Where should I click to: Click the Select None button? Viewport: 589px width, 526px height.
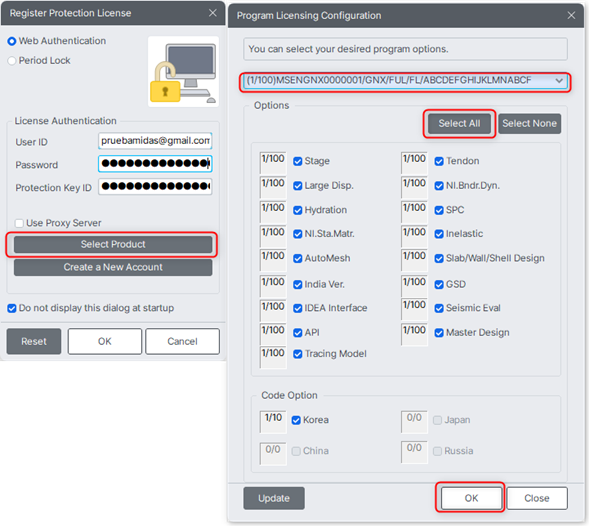(x=530, y=124)
